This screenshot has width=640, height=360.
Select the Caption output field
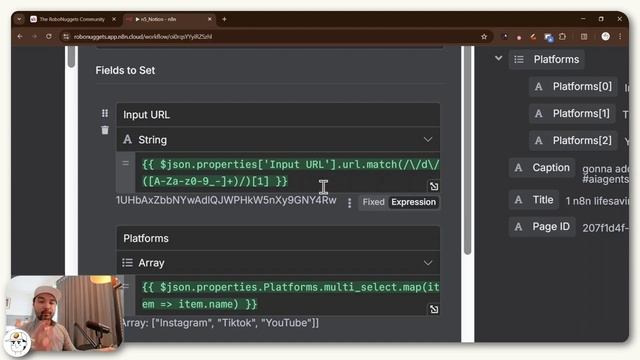click(x=542, y=168)
